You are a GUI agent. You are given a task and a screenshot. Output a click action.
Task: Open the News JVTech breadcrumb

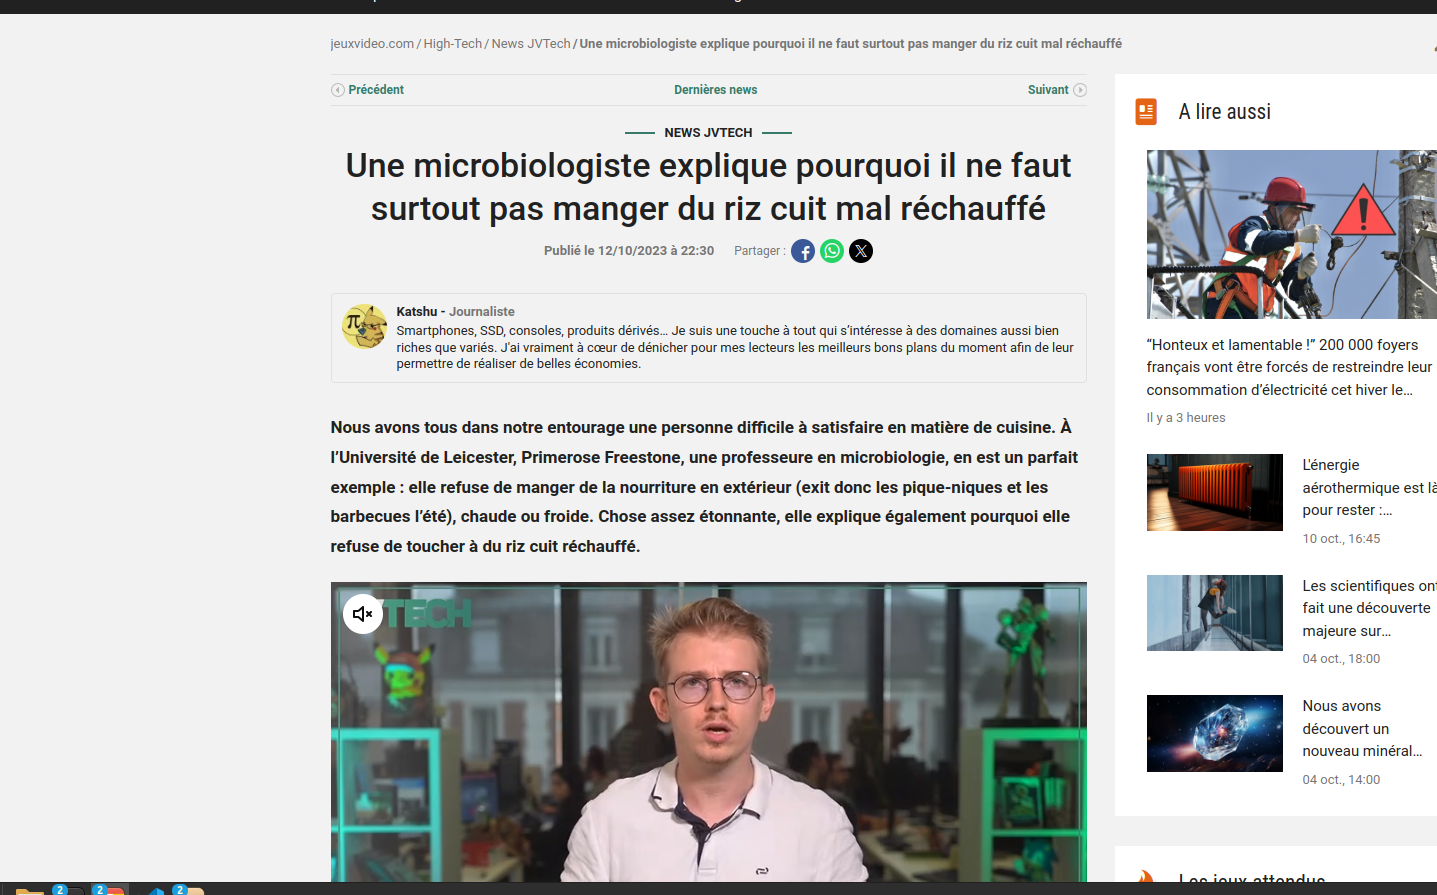click(531, 44)
